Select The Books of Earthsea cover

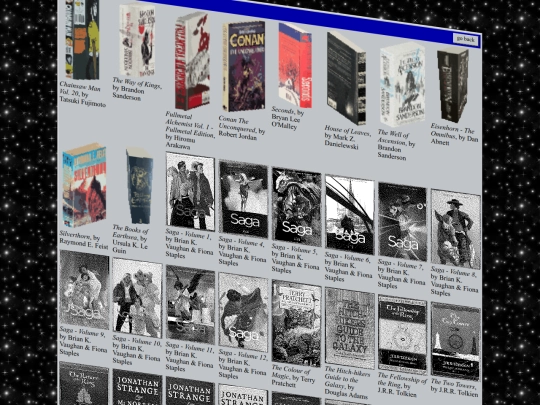pos(139,186)
